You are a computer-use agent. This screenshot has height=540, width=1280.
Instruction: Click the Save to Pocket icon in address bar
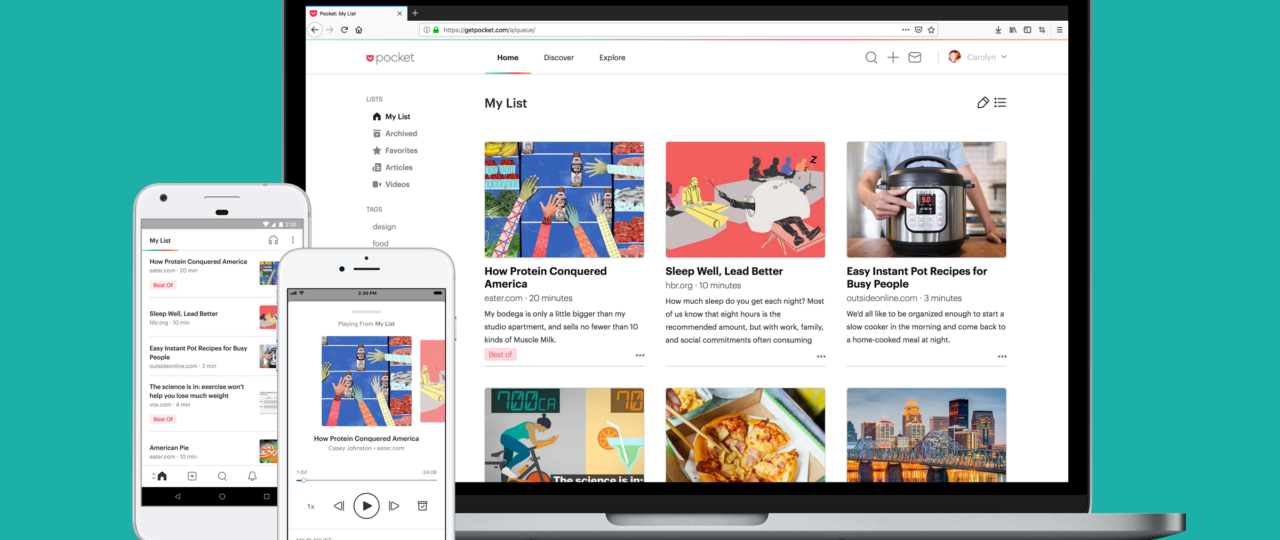(x=919, y=30)
